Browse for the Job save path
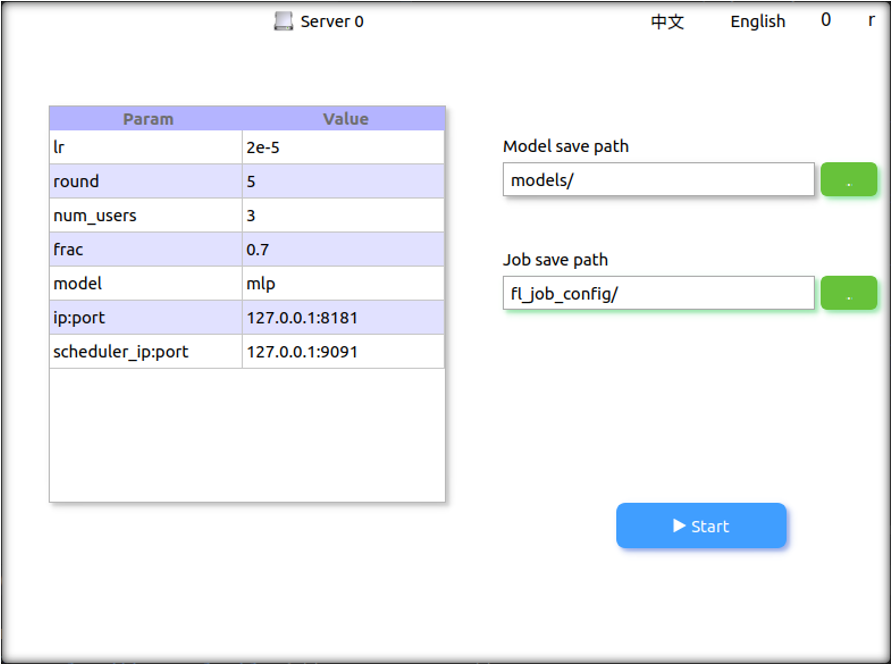This screenshot has width=892, height=665. tap(848, 294)
